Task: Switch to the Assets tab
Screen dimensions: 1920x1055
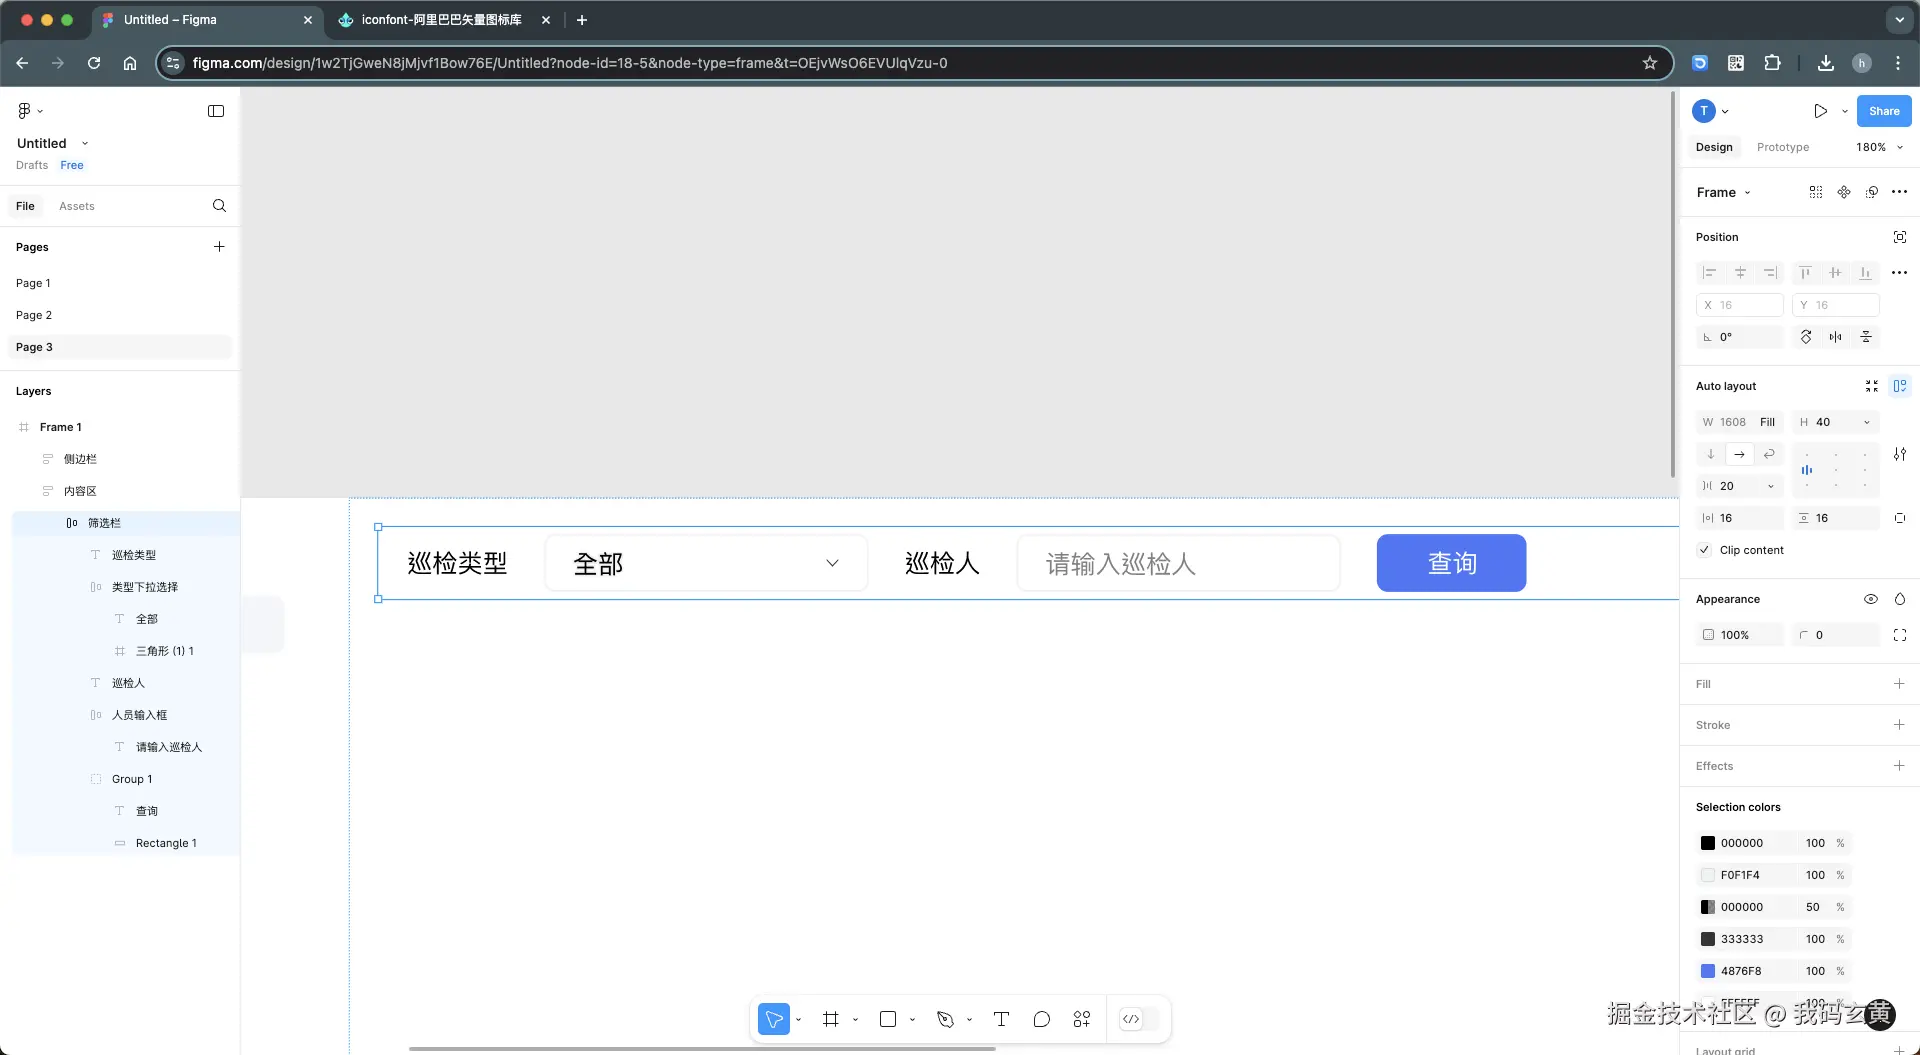Action: [77, 206]
